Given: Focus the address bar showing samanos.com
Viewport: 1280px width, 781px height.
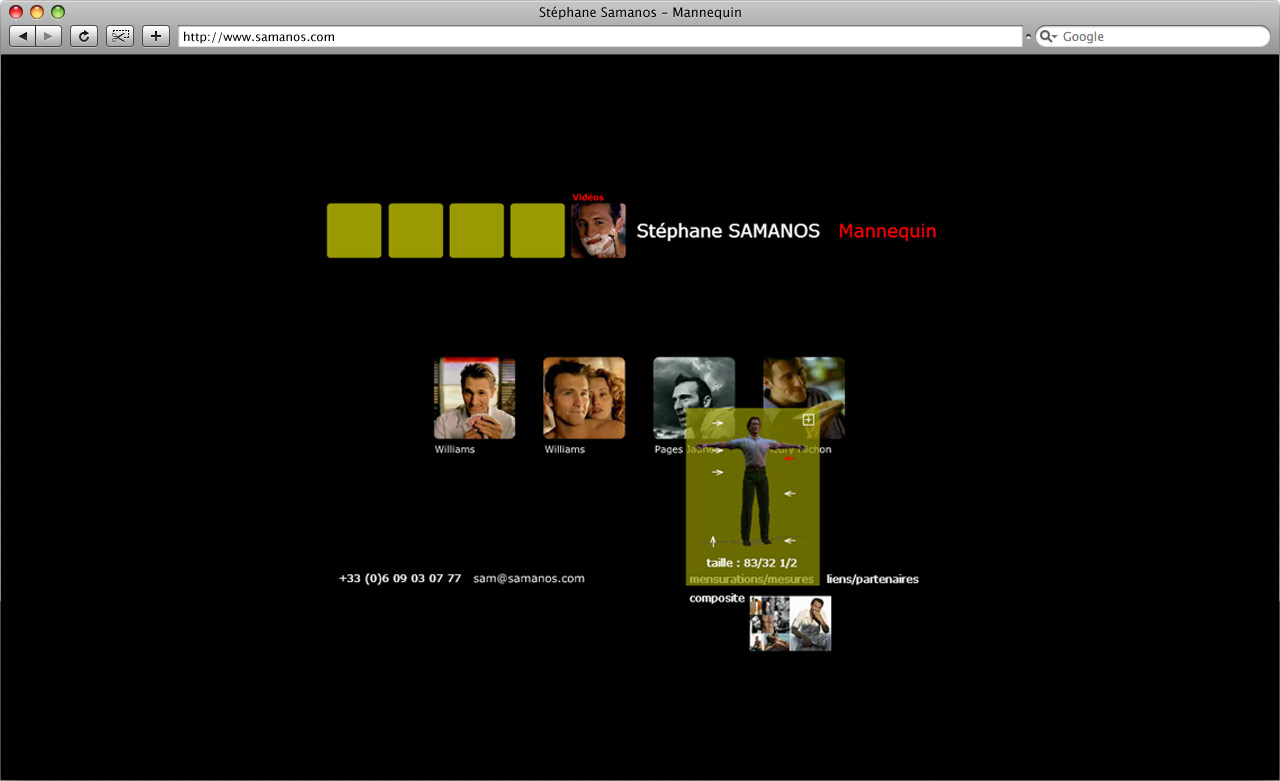Looking at the screenshot, I should 600,37.
